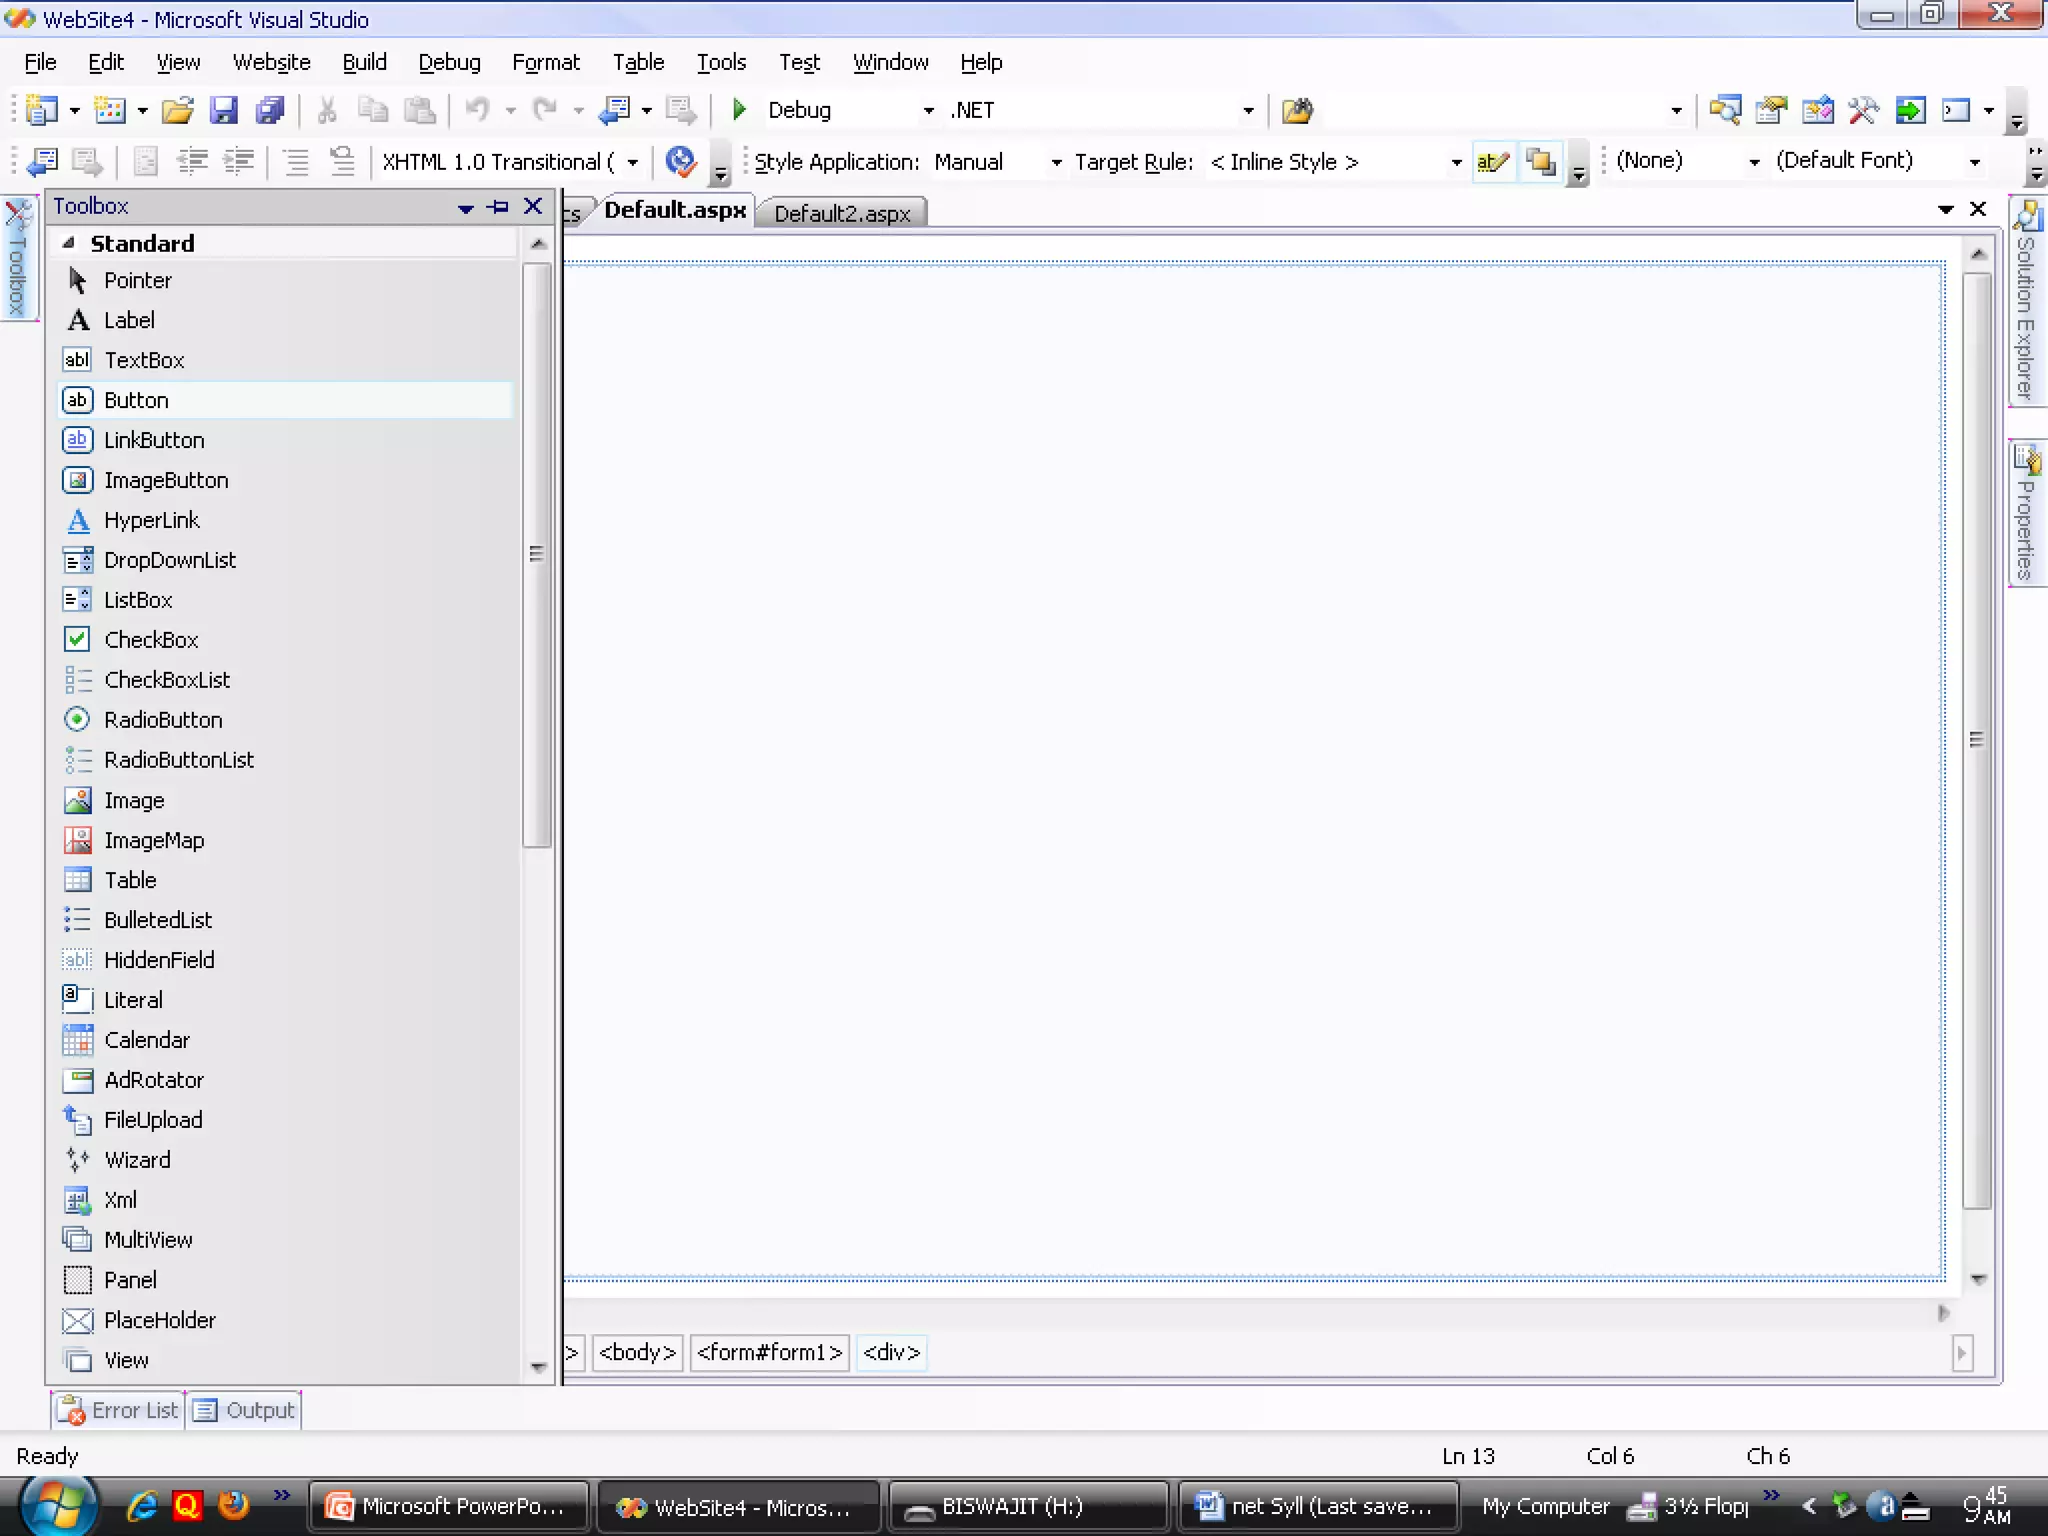The image size is (2048, 1536).
Task: Select the CheckBox control in Toolbox
Action: [151, 640]
